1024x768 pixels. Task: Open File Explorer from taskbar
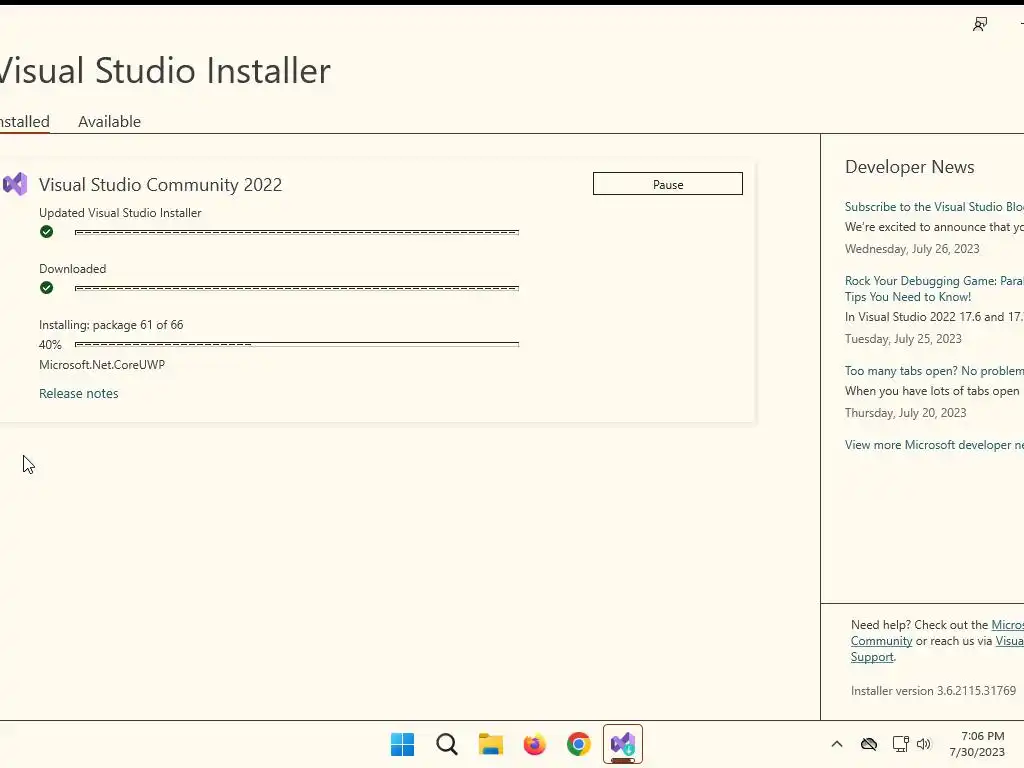pyautogui.click(x=490, y=744)
